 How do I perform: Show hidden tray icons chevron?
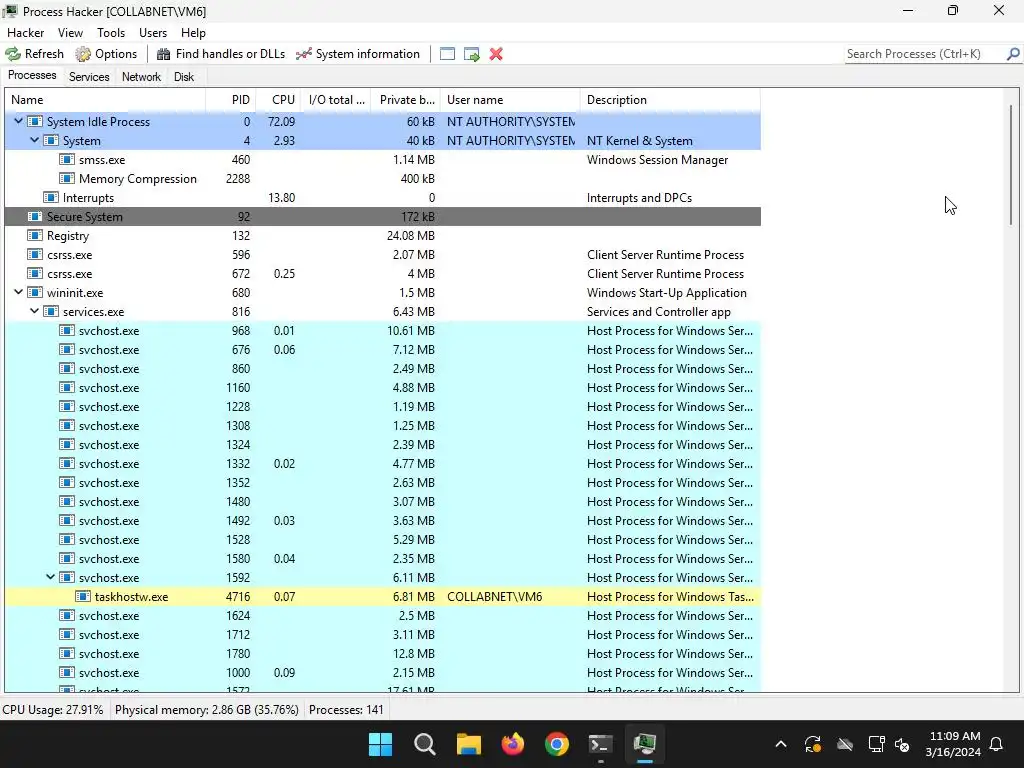click(x=780, y=744)
